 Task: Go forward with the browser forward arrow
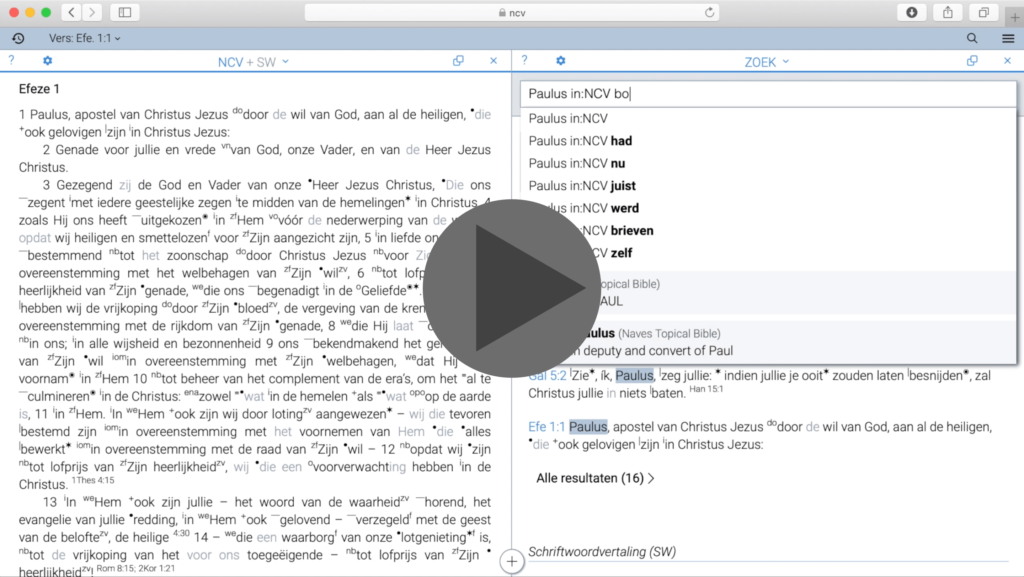[x=92, y=12]
